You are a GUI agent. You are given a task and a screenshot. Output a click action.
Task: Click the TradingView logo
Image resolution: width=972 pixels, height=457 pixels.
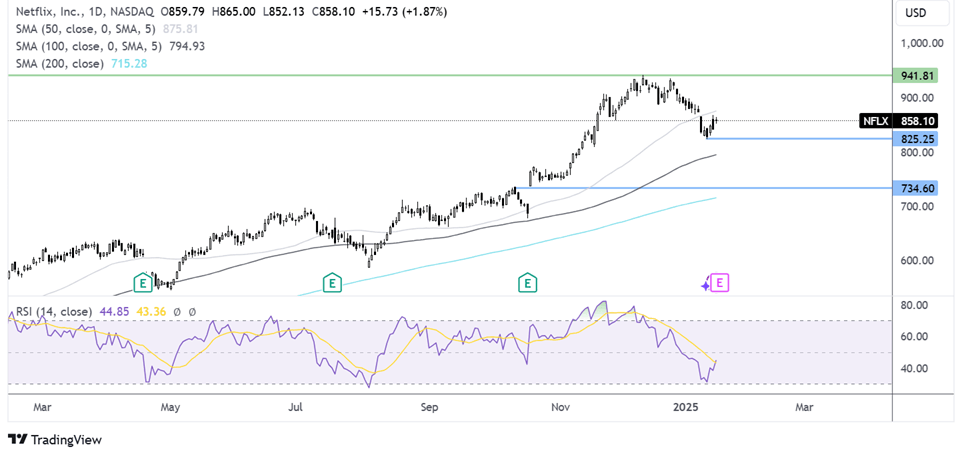55,440
